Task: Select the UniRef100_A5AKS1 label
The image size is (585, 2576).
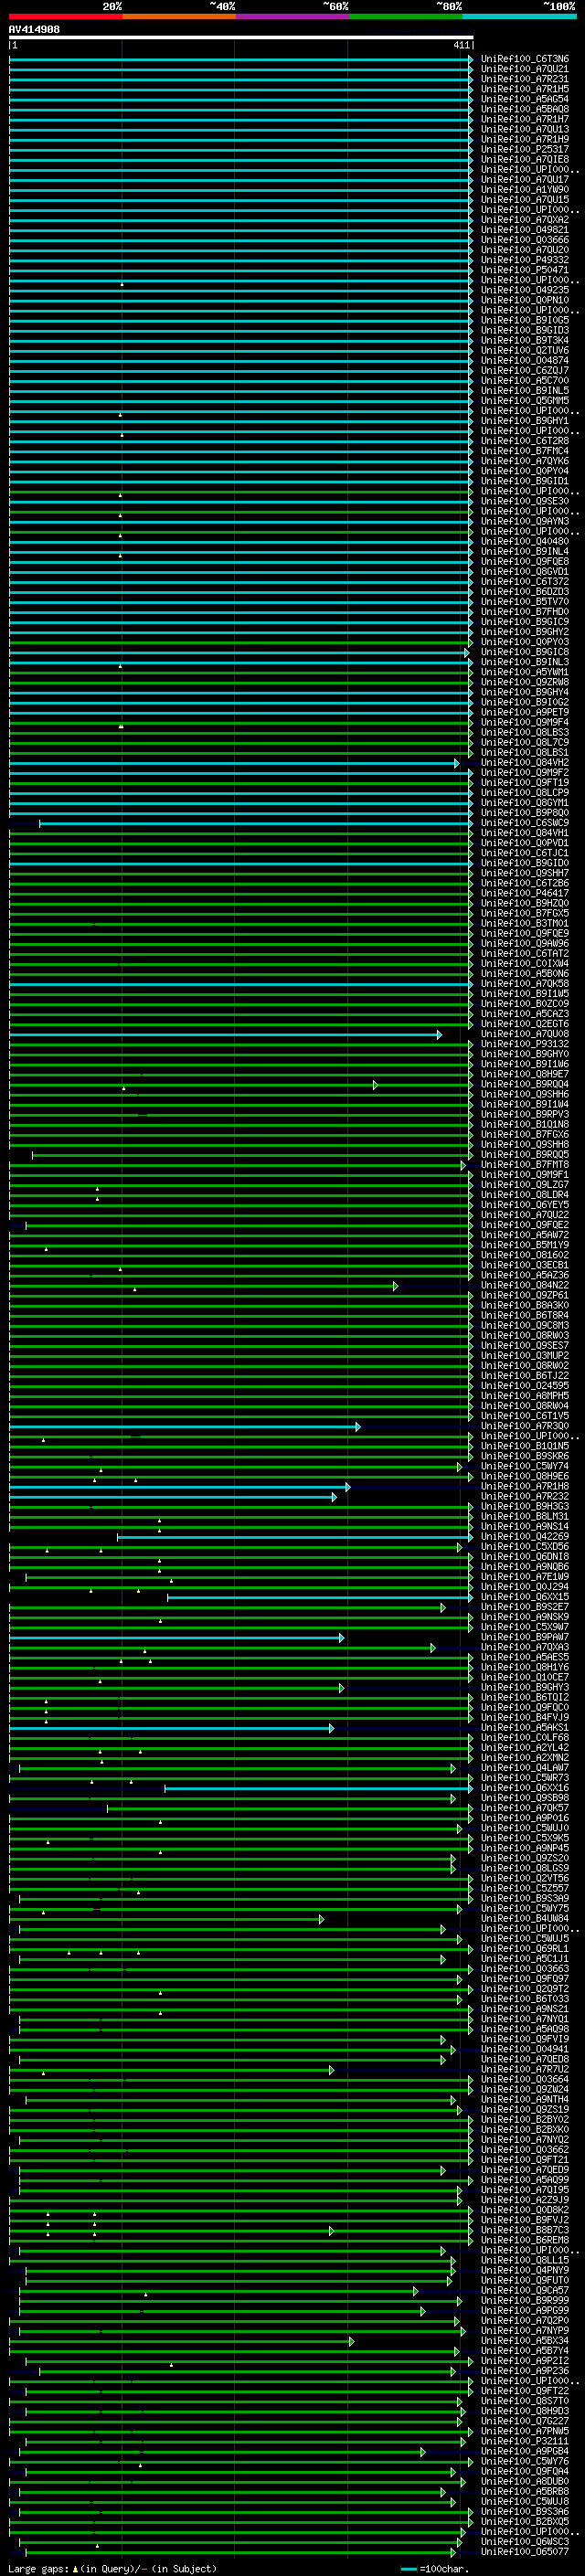Action: coord(525,1727)
